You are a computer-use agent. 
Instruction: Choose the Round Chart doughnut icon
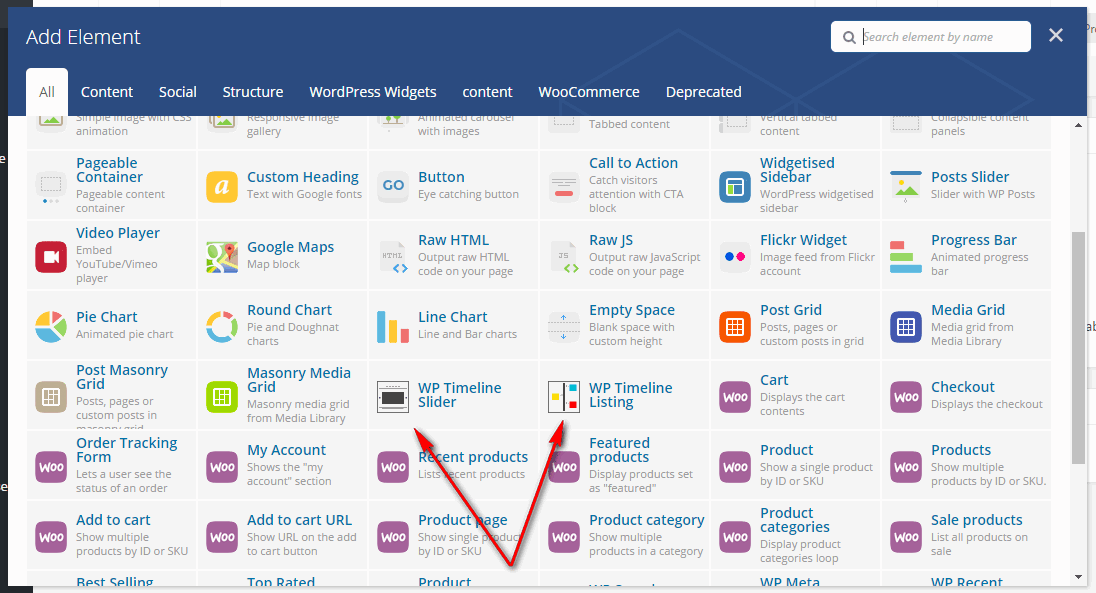(222, 326)
